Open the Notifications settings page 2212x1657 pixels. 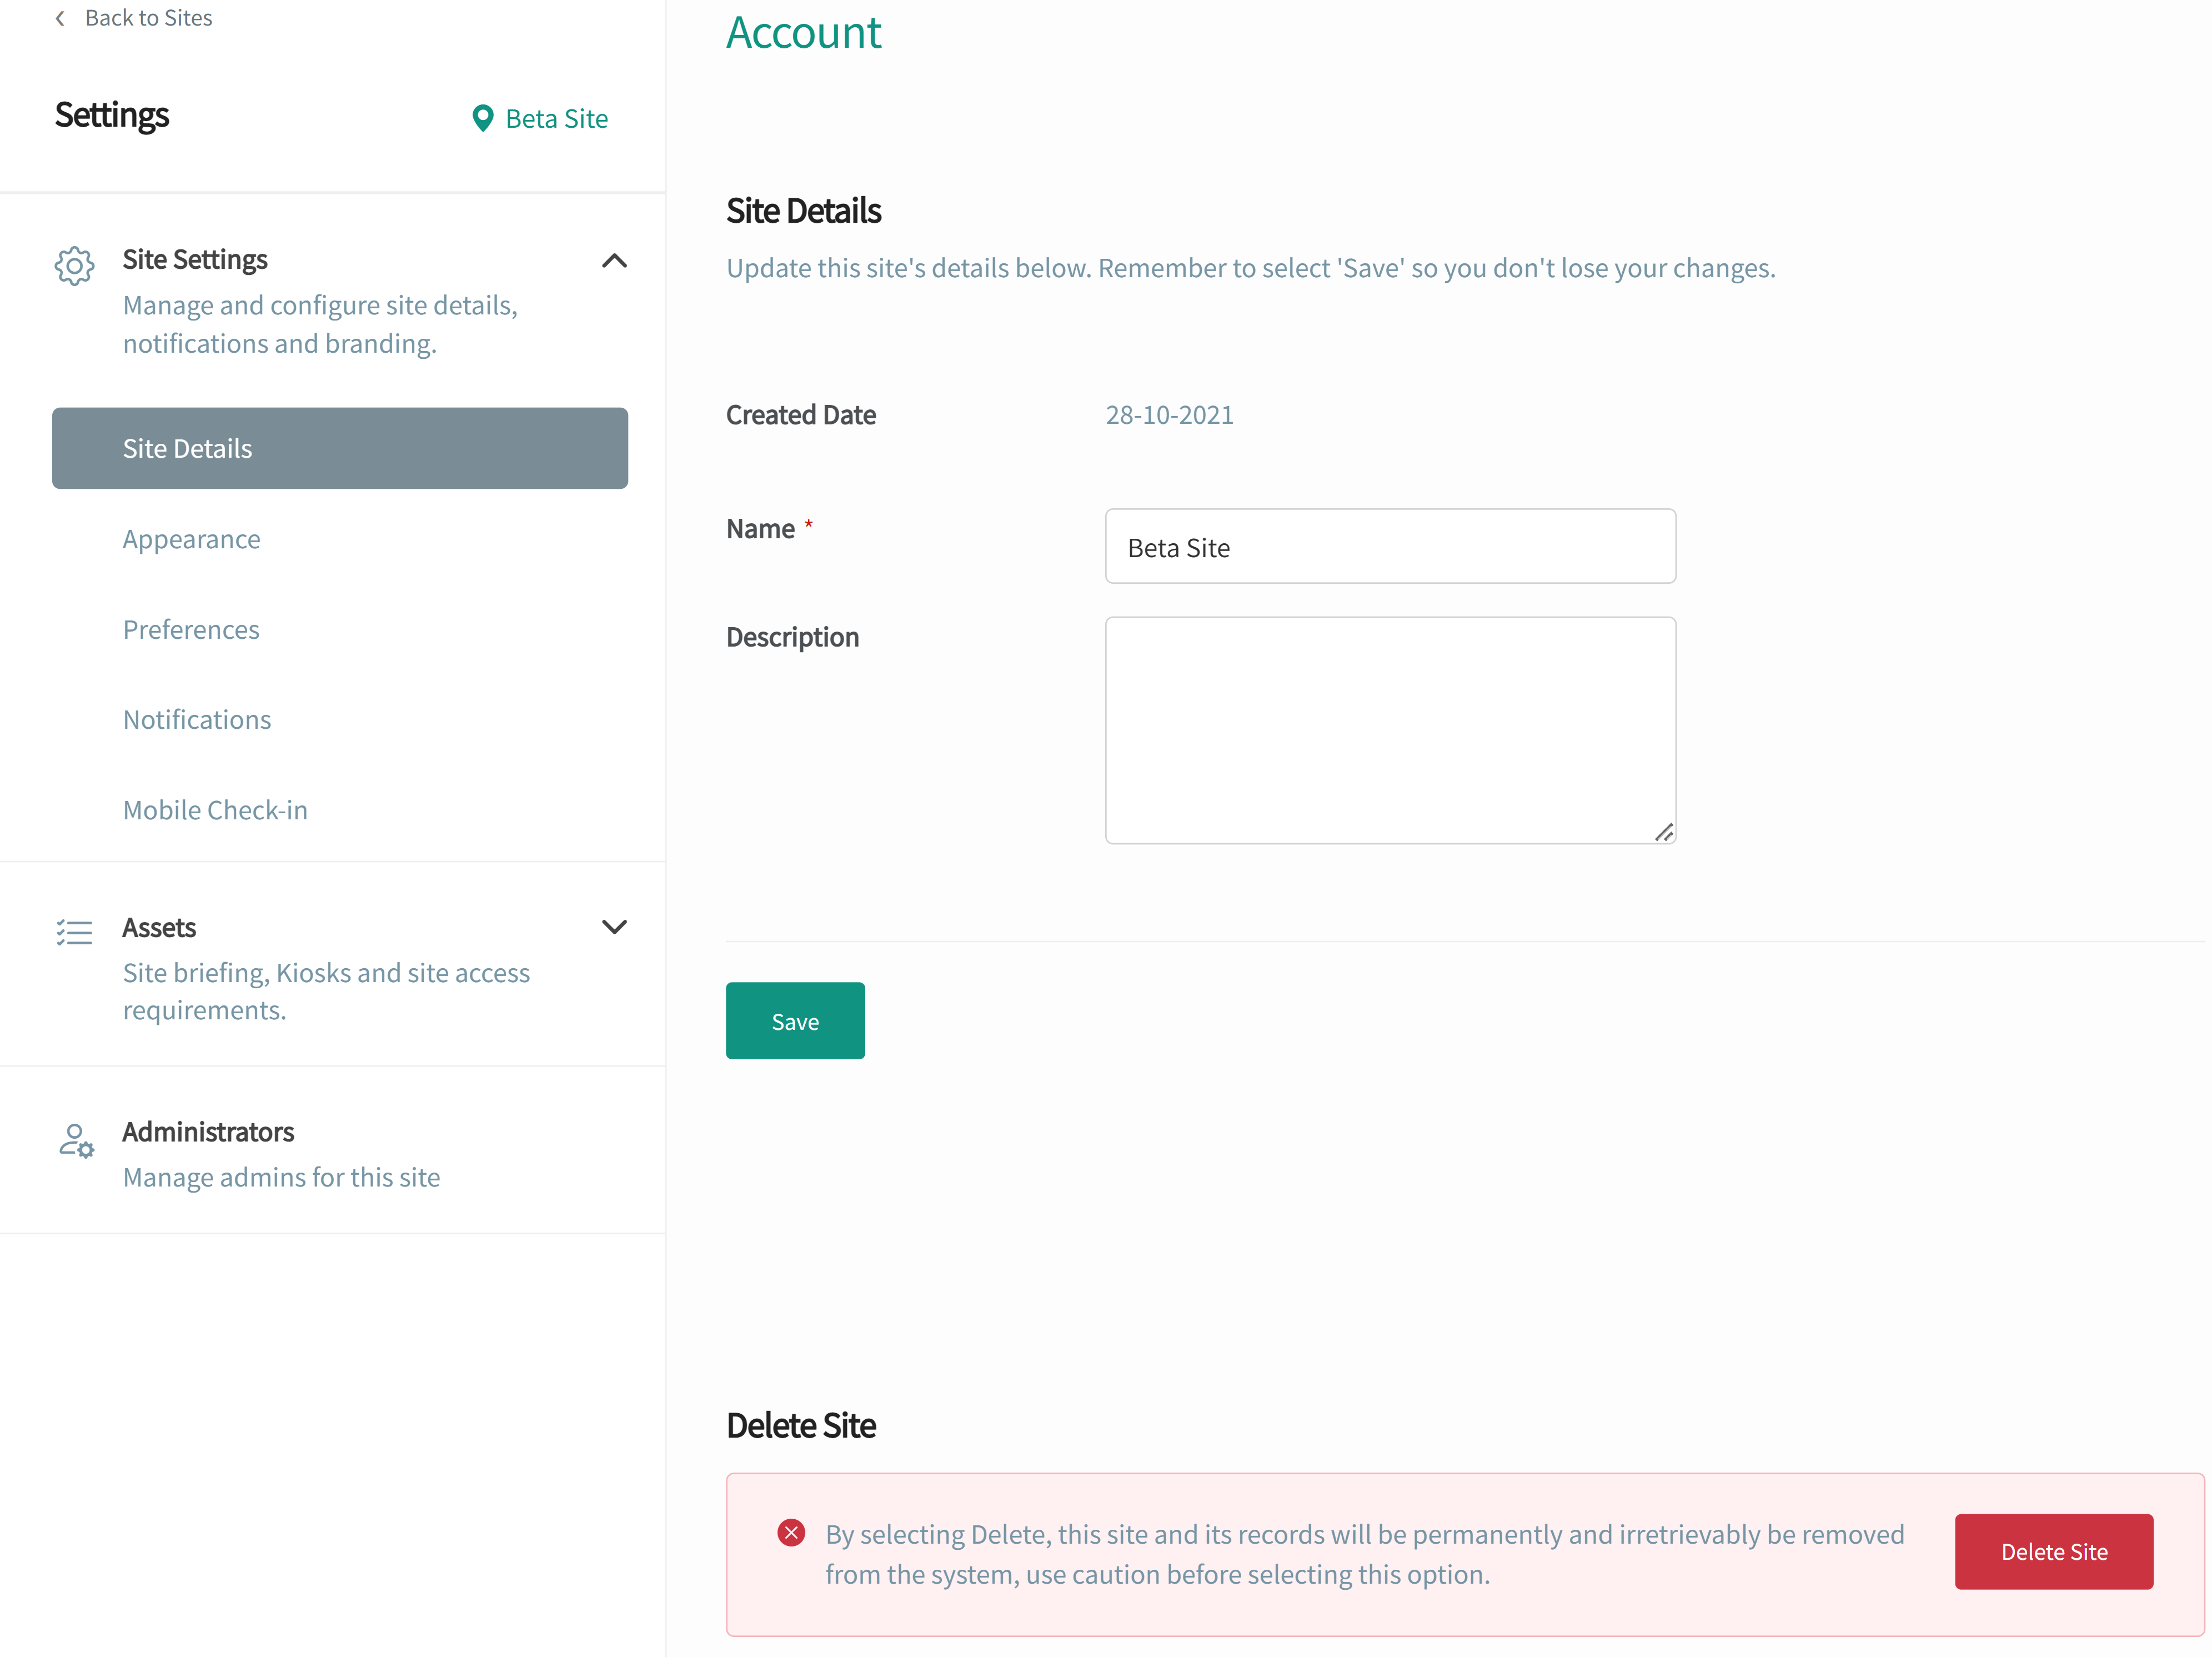(x=197, y=719)
